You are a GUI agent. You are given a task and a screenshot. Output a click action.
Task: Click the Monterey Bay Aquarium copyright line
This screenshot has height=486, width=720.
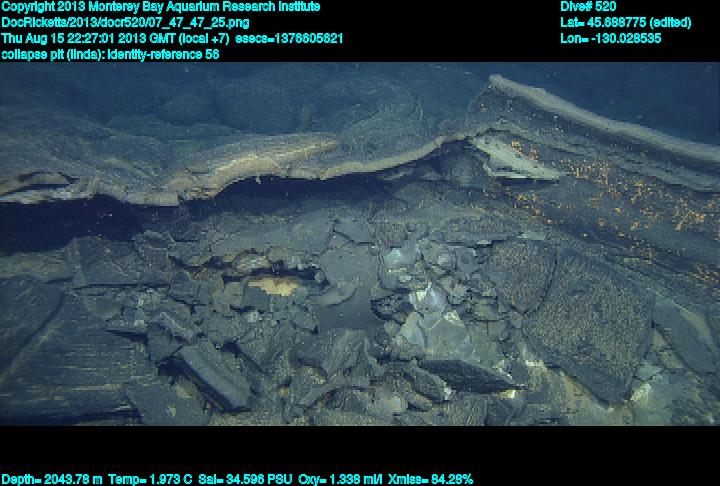[161, 7]
